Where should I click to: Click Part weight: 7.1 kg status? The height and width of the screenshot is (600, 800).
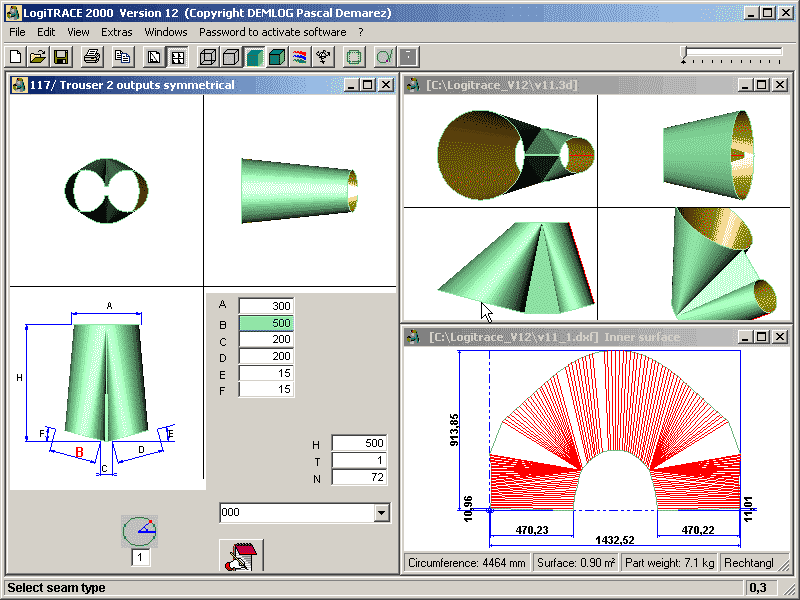[x=669, y=563]
